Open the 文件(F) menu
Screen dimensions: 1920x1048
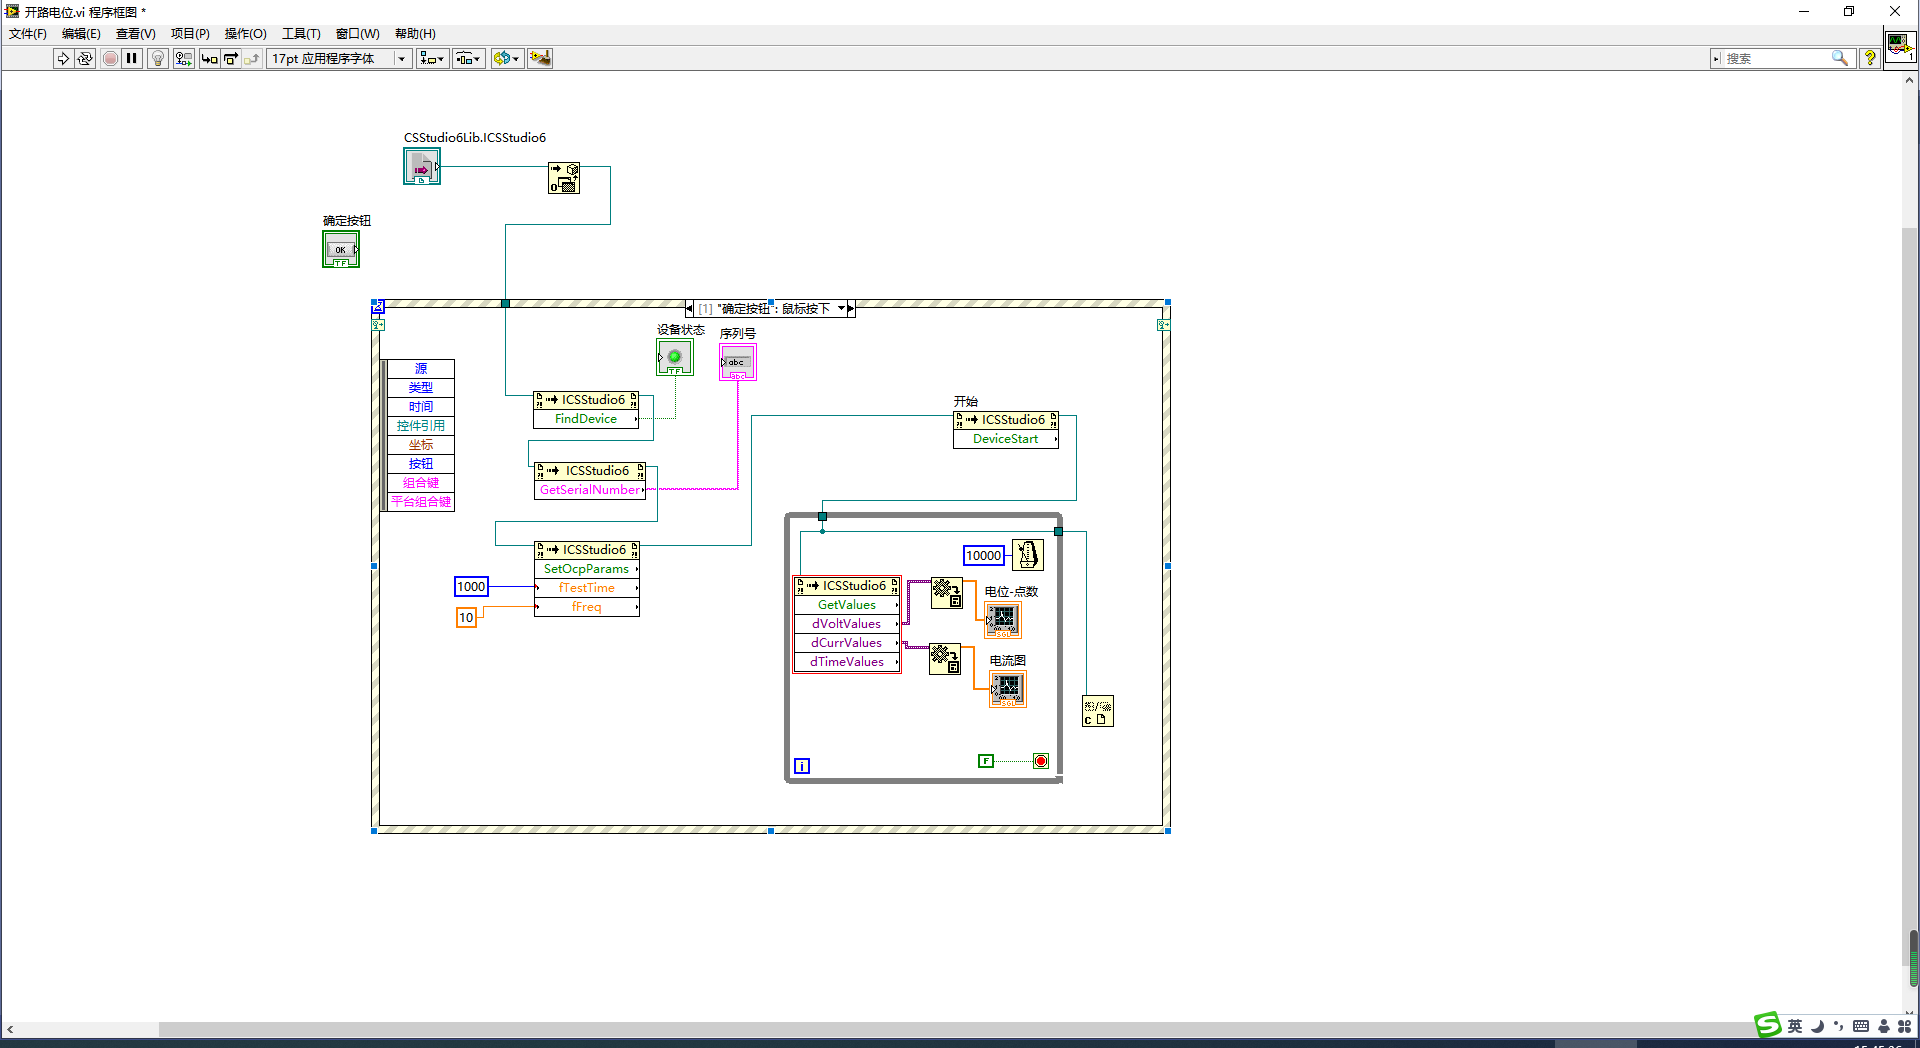[x=28, y=34]
